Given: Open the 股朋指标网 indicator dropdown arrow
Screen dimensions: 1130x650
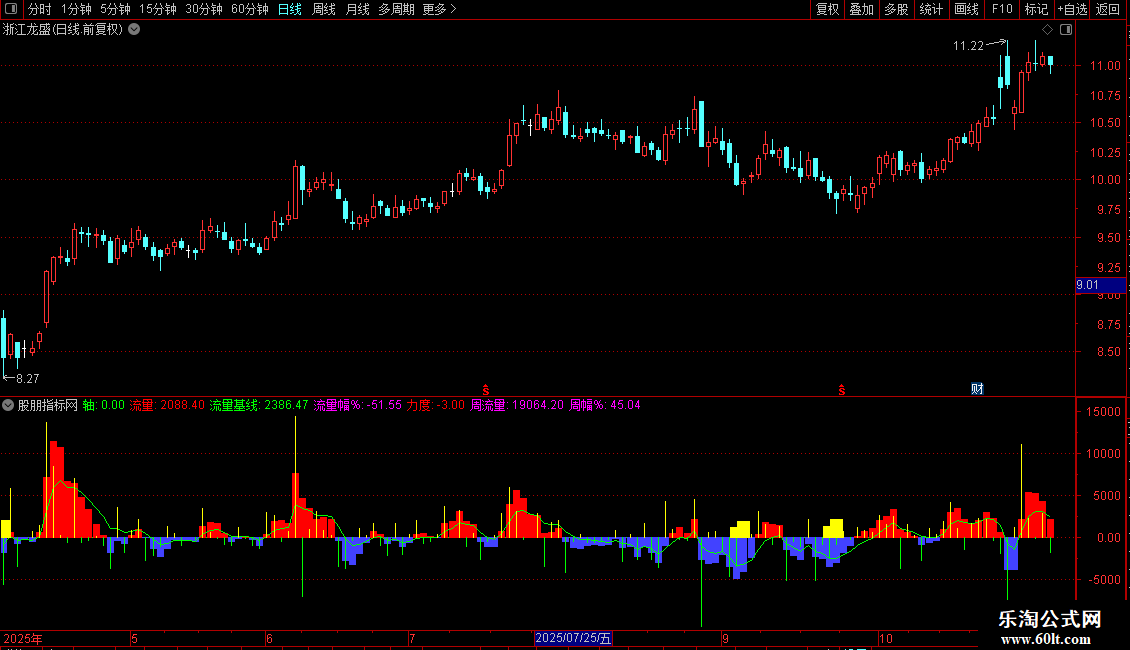Looking at the screenshot, I should (8, 405).
